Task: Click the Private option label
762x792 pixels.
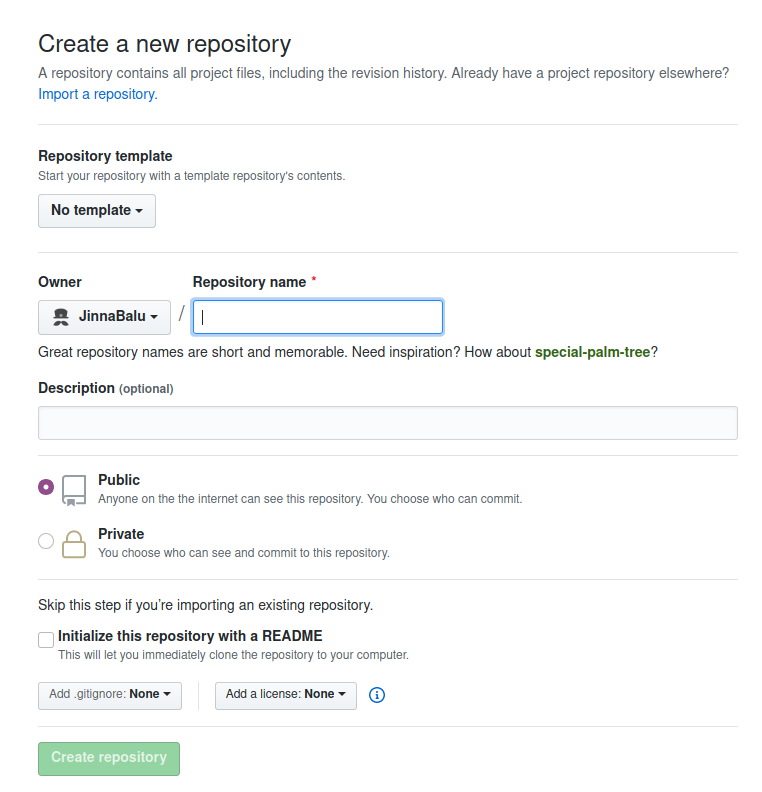Action: (x=121, y=534)
